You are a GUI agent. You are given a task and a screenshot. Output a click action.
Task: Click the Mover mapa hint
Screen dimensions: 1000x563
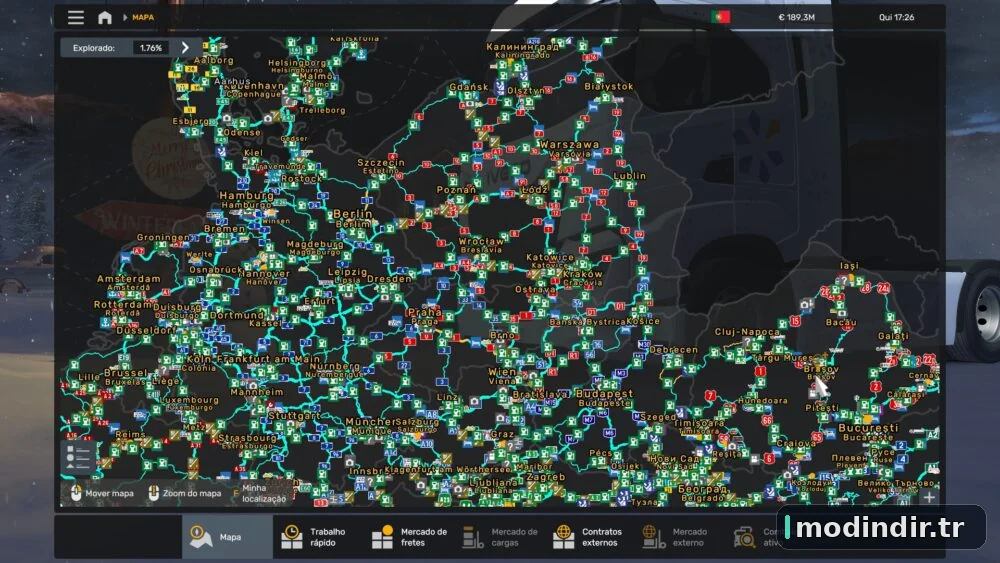pos(102,494)
